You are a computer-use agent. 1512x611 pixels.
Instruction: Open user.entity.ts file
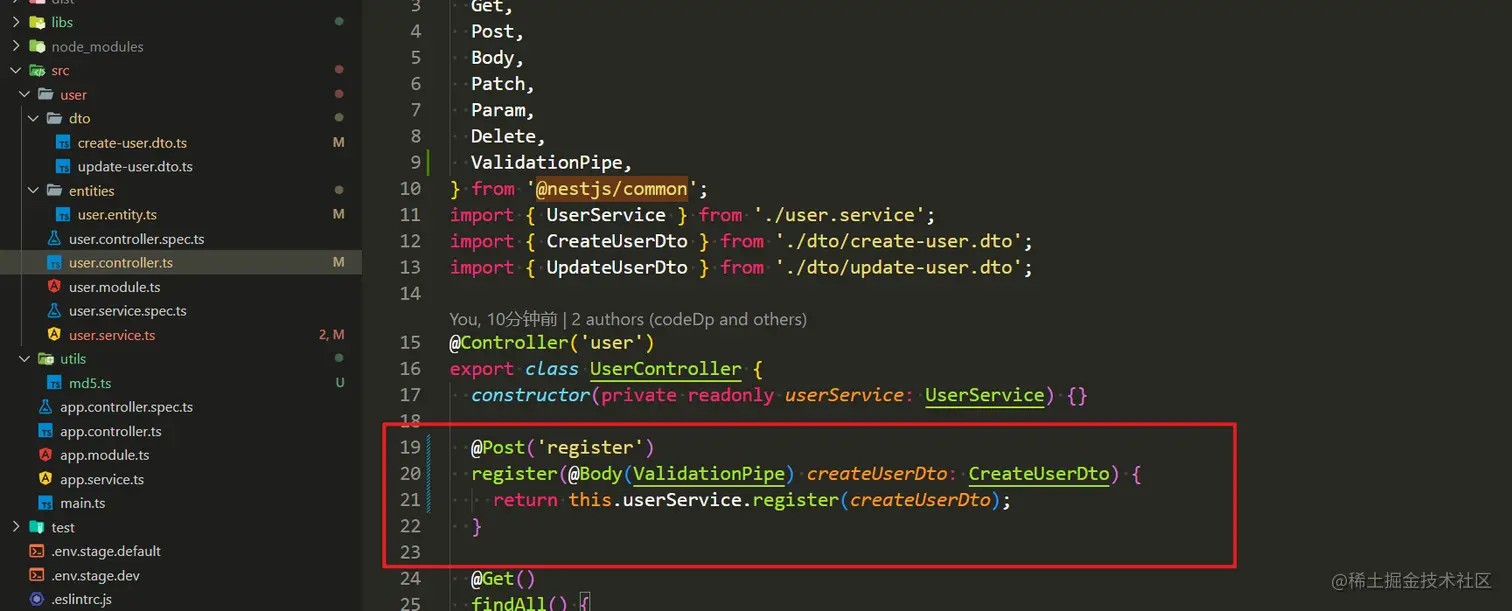click(x=117, y=215)
